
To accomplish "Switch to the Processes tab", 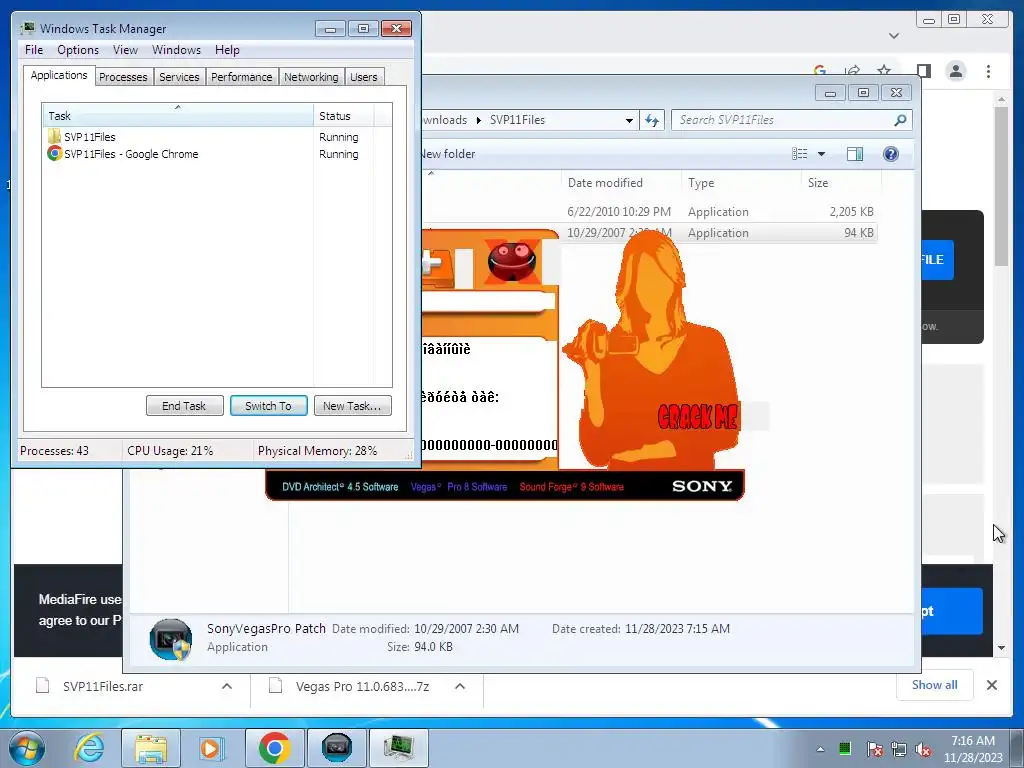I will point(123,77).
